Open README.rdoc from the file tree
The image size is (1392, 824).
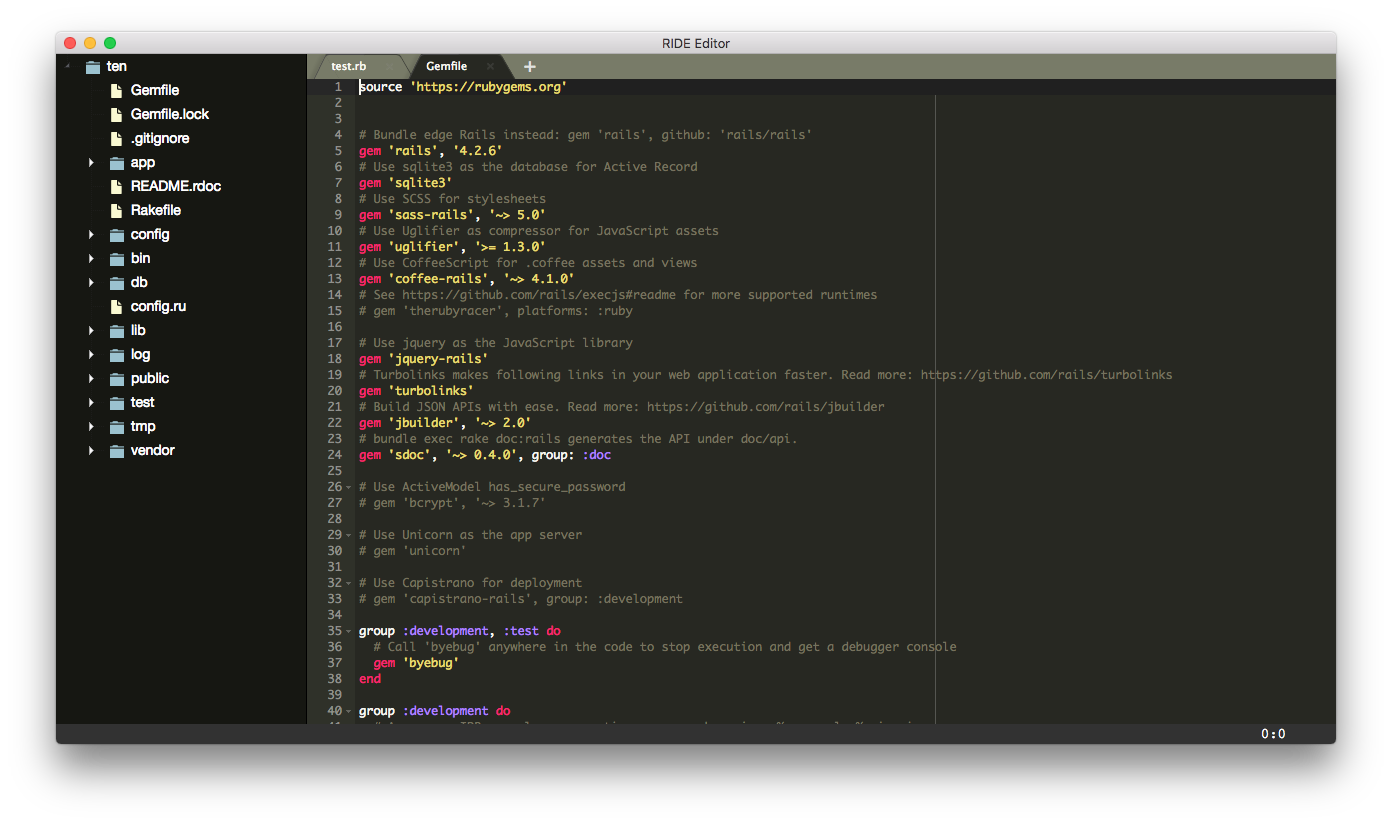coord(175,186)
